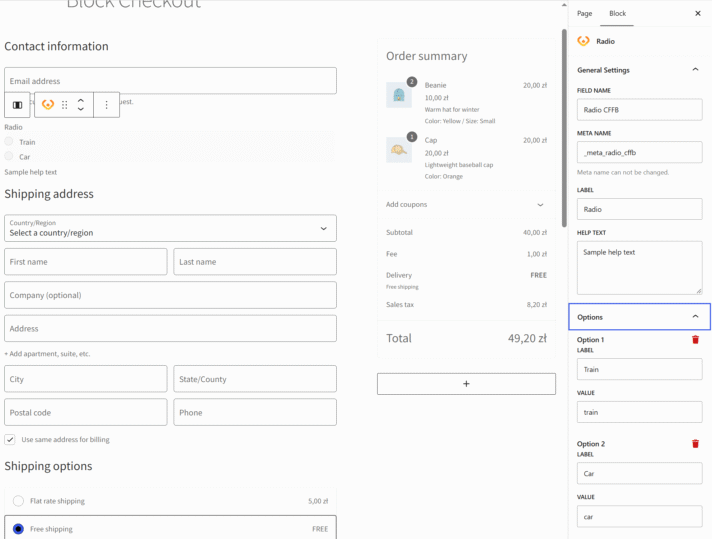Click the Shipping options heading
Viewport: 712px width, 539px height.
pyautogui.click(x=48, y=466)
